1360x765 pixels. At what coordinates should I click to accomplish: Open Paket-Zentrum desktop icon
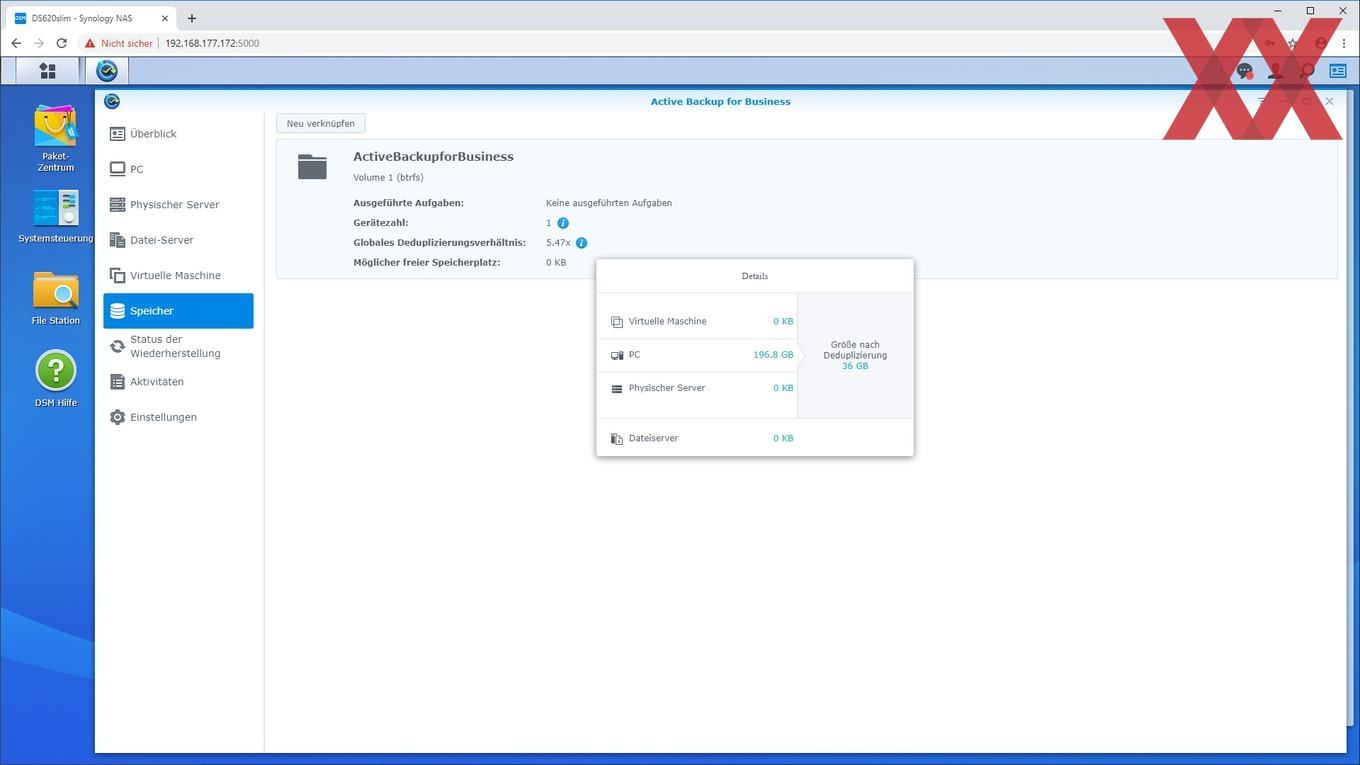tap(55, 139)
